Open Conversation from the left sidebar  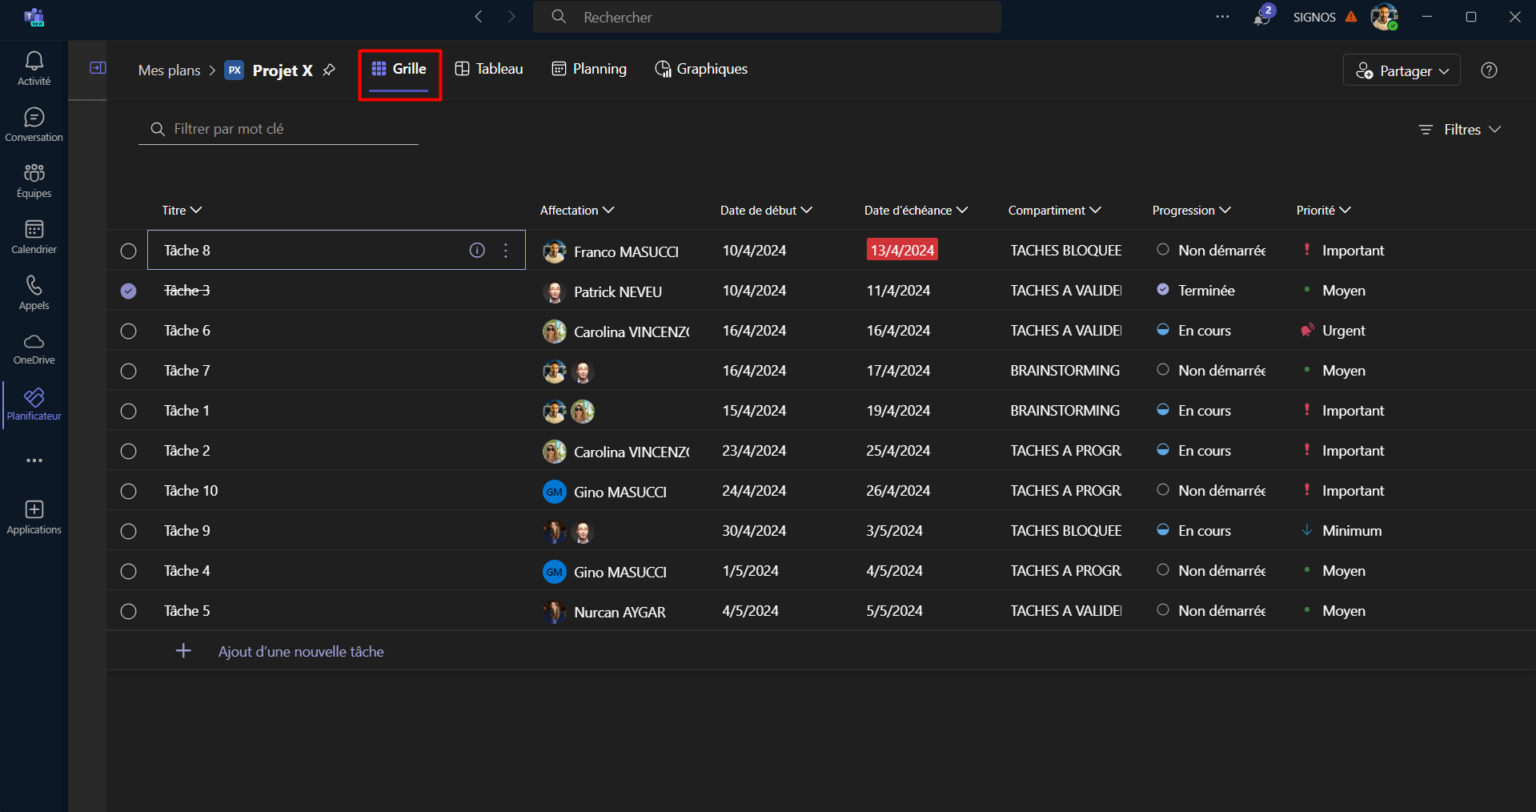[34, 124]
